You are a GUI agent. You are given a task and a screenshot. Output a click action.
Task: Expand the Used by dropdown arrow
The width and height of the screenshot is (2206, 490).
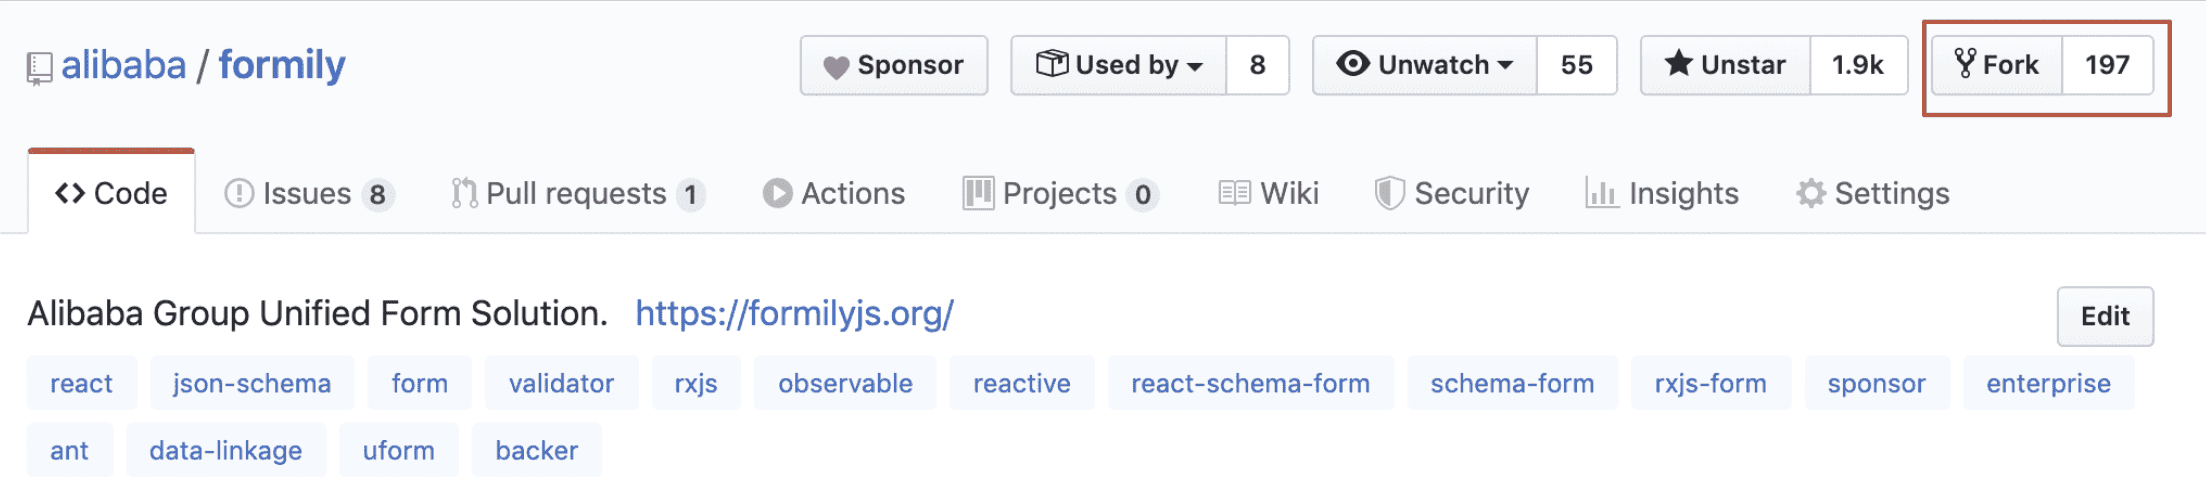[x=1195, y=66]
